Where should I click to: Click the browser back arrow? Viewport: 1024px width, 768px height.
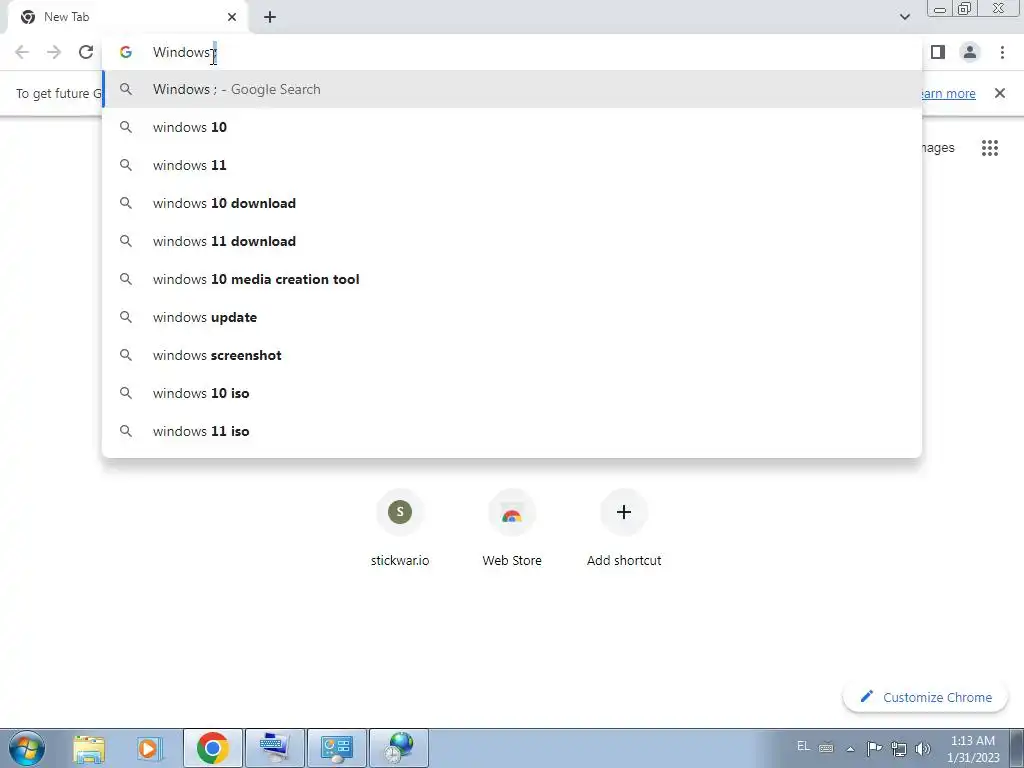pos(22,52)
